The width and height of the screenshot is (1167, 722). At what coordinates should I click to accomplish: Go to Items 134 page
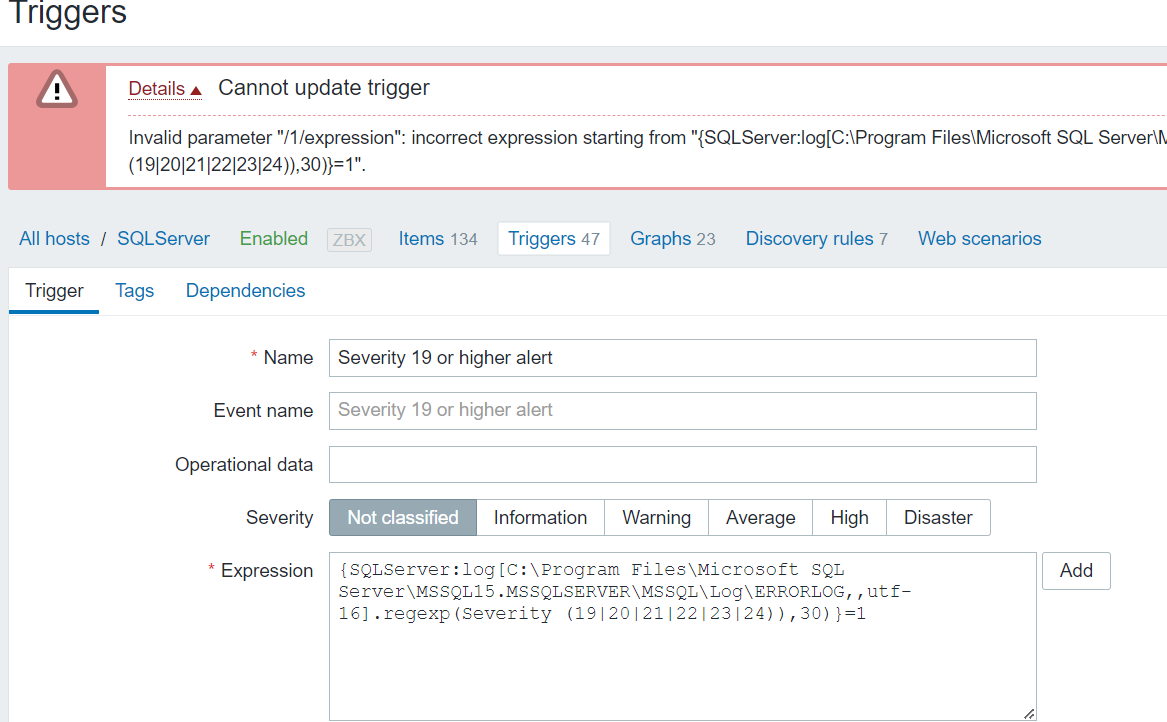[x=438, y=239]
